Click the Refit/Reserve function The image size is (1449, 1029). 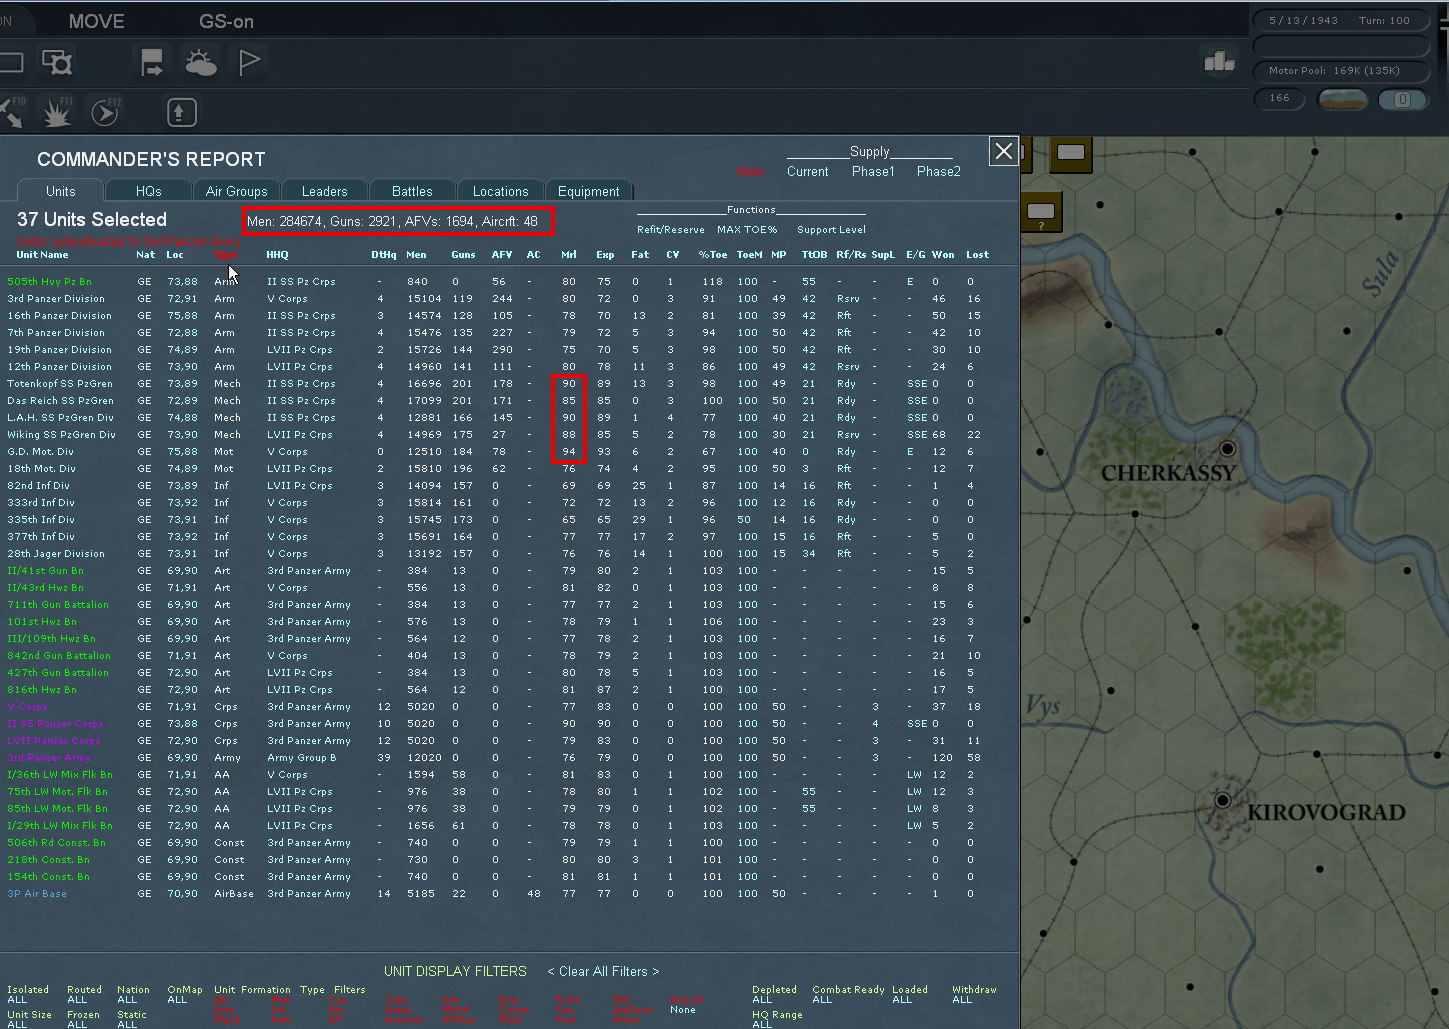point(671,229)
